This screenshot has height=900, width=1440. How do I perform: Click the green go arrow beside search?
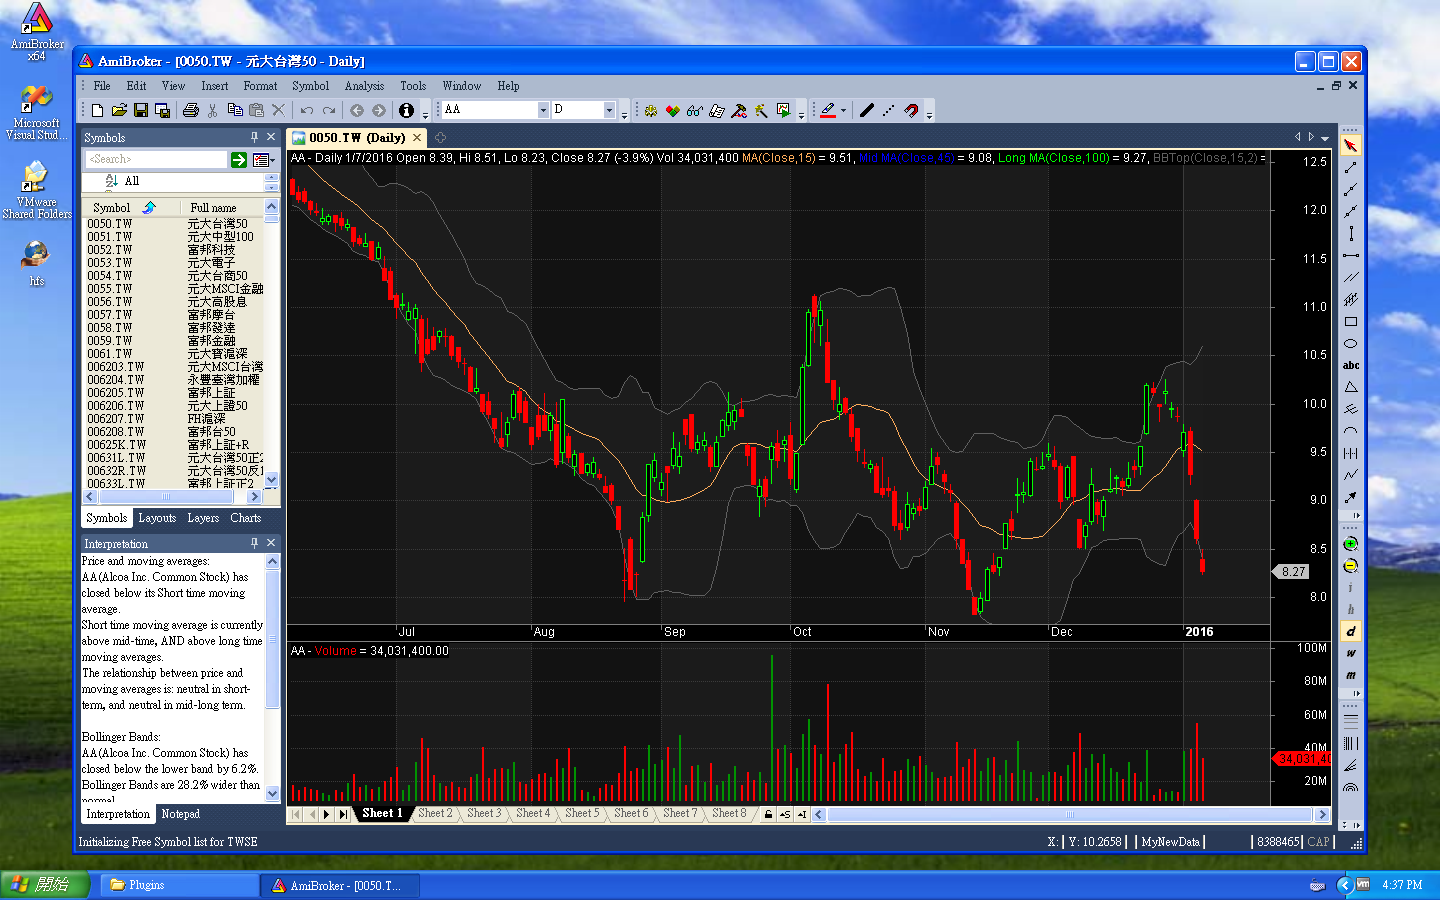click(x=239, y=160)
